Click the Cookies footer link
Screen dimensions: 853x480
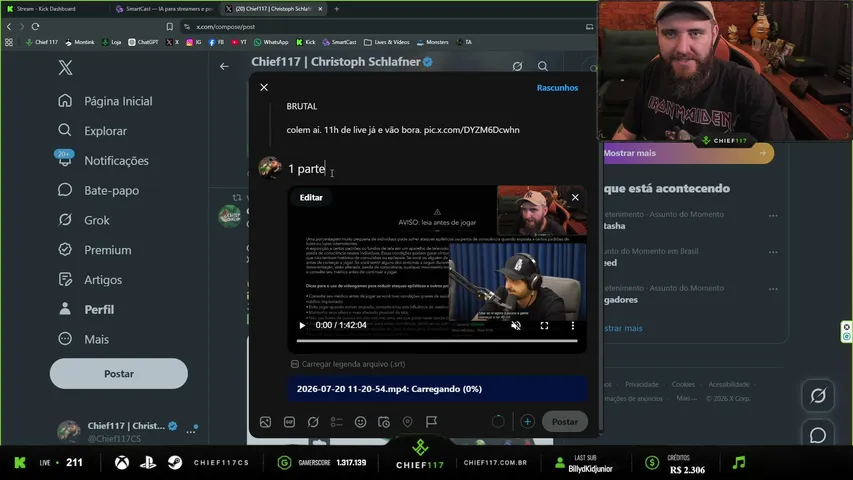click(683, 384)
